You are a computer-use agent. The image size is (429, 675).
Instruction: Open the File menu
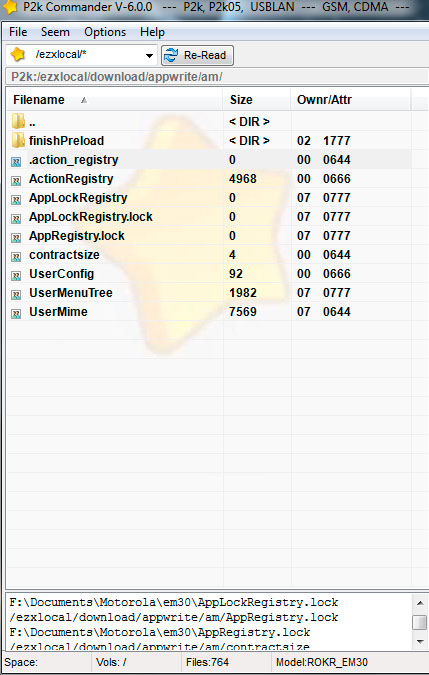click(x=18, y=32)
